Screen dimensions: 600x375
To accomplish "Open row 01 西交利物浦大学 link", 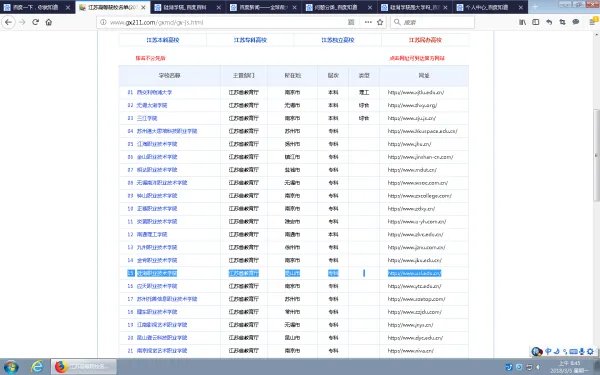I will [x=154, y=92].
